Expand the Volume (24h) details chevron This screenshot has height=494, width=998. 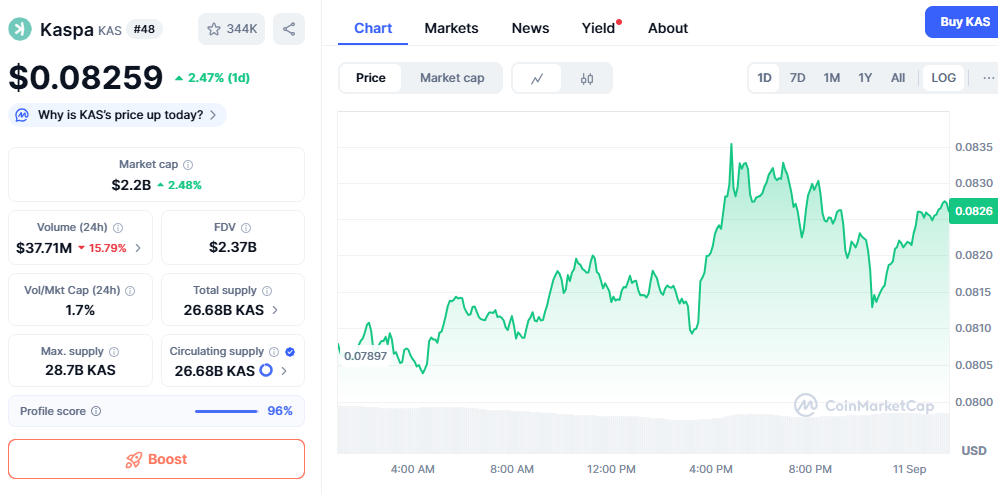(138, 248)
